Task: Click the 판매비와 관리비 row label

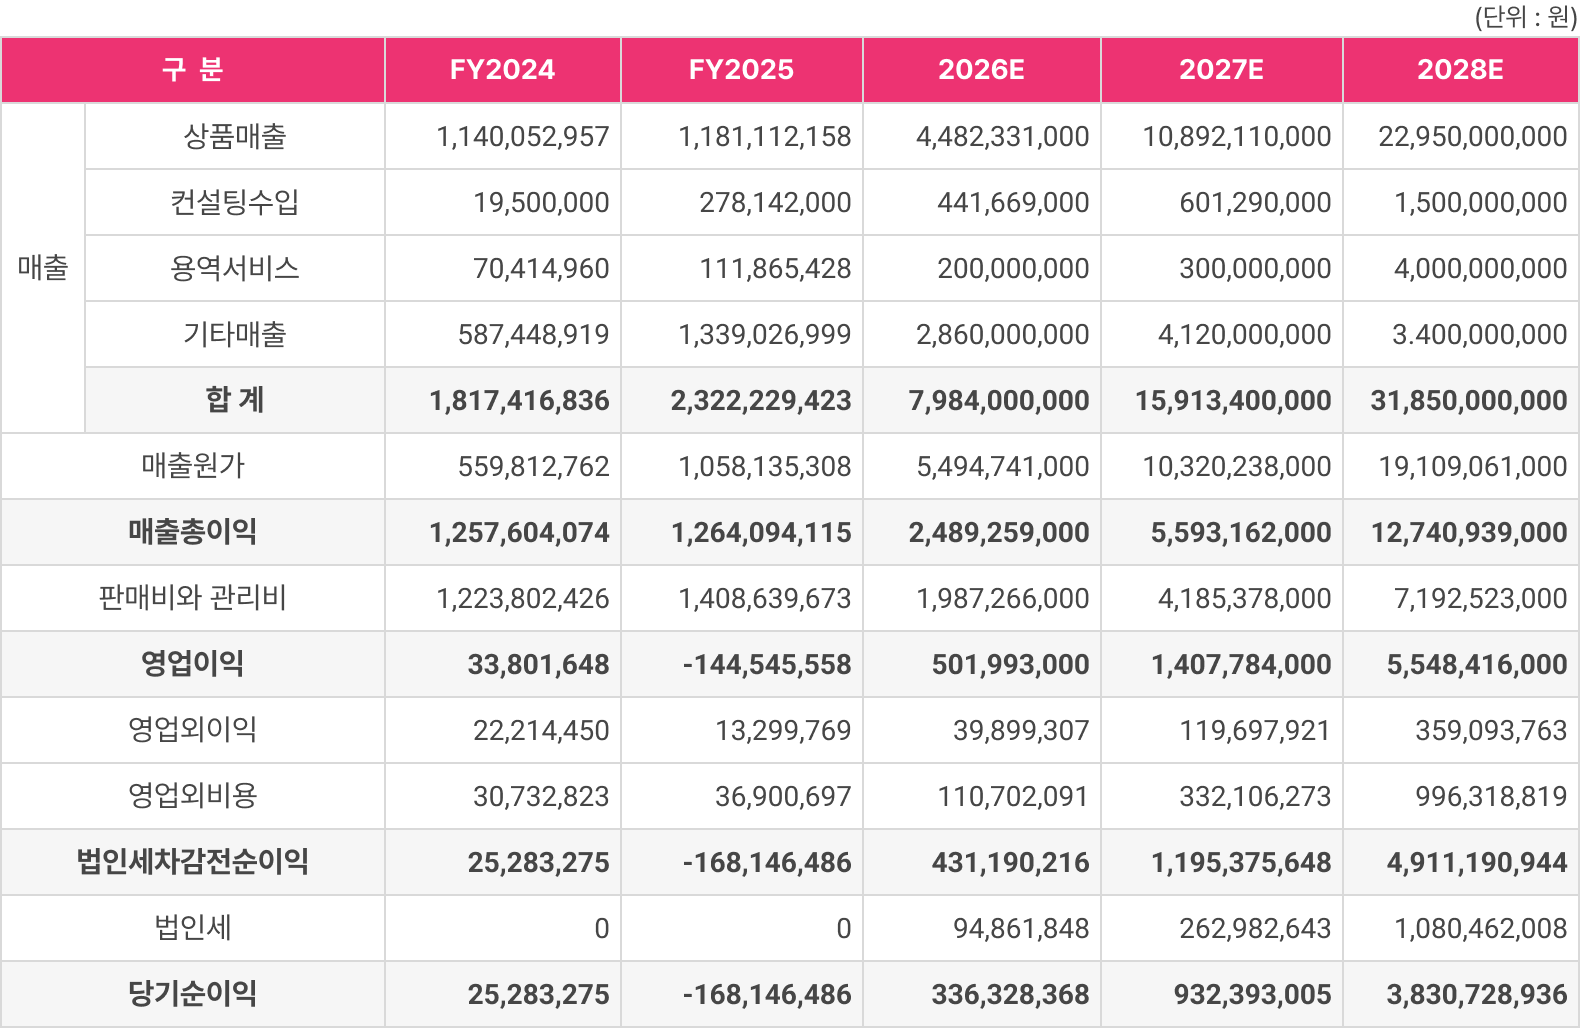Action: coord(192,598)
